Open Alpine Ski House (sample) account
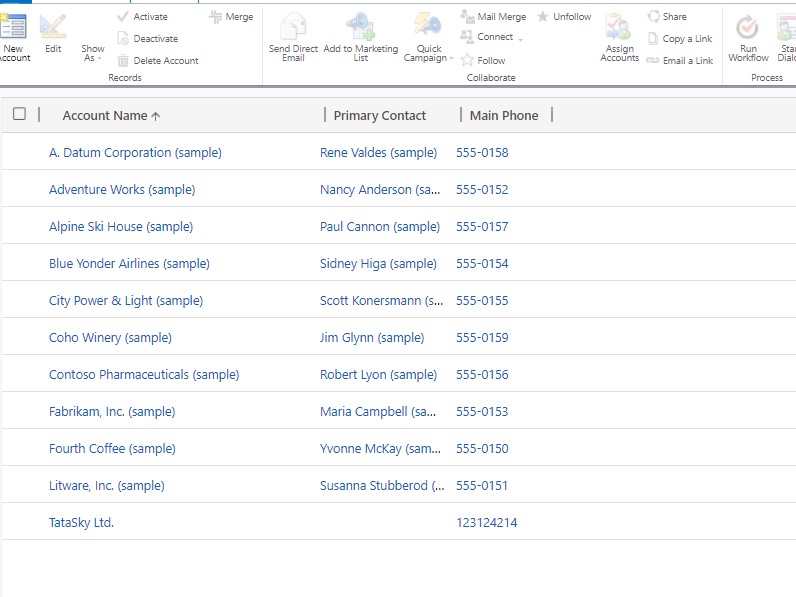Viewport: 796px width, 597px height. tap(121, 227)
